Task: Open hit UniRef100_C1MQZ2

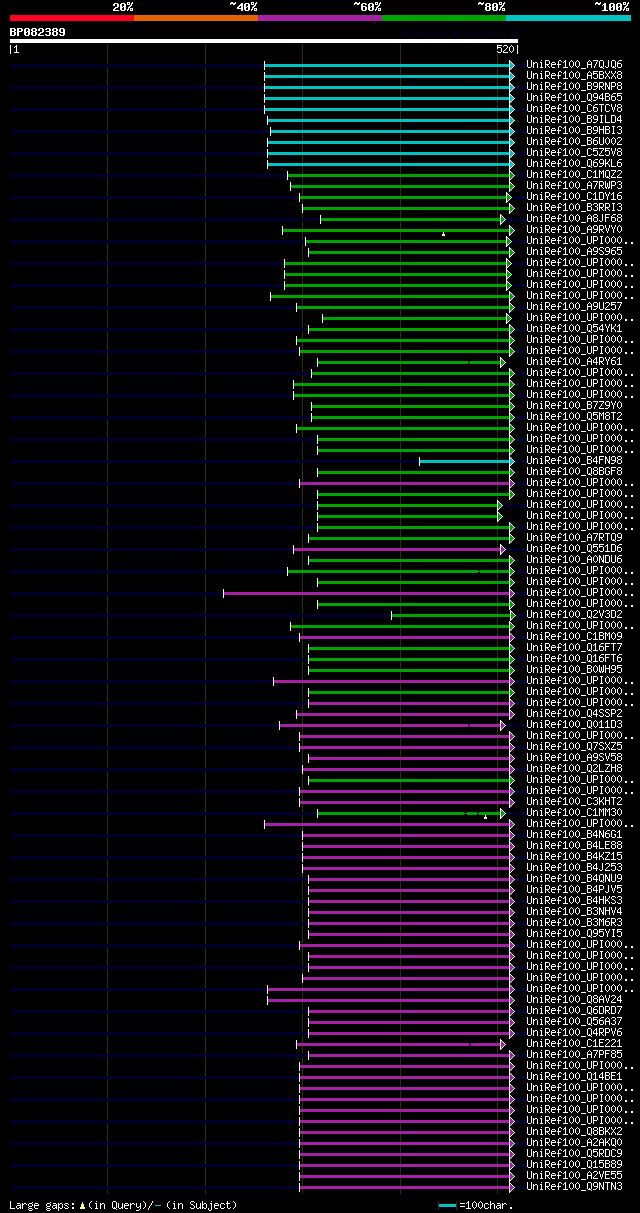Action: click(x=574, y=174)
